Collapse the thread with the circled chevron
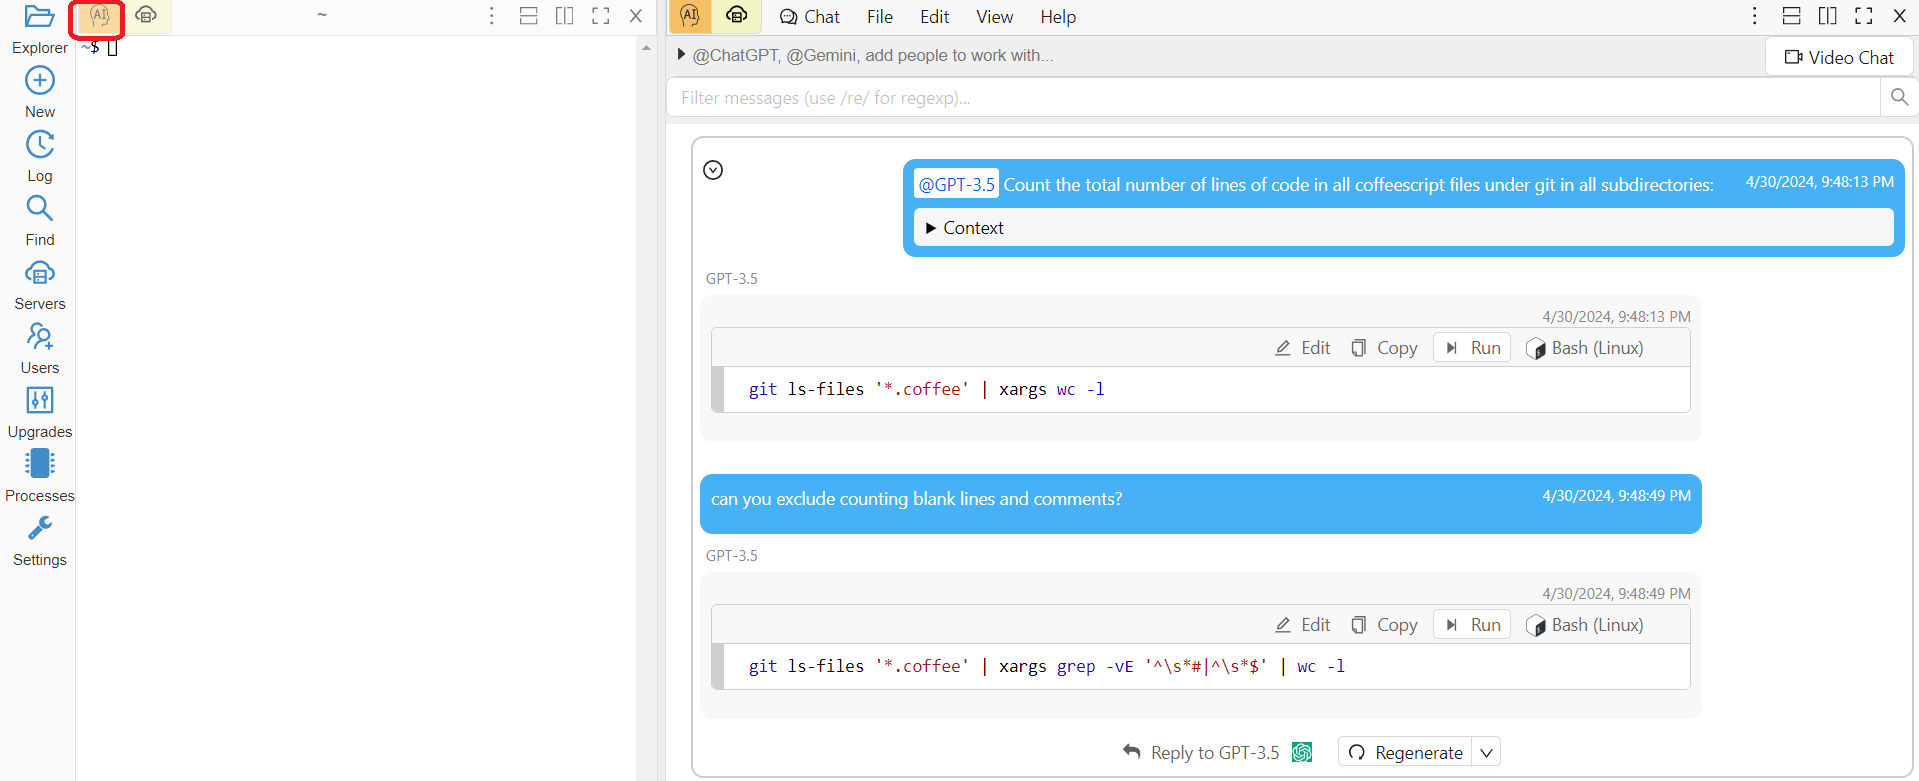Image resolution: width=1919 pixels, height=781 pixels. [x=713, y=170]
